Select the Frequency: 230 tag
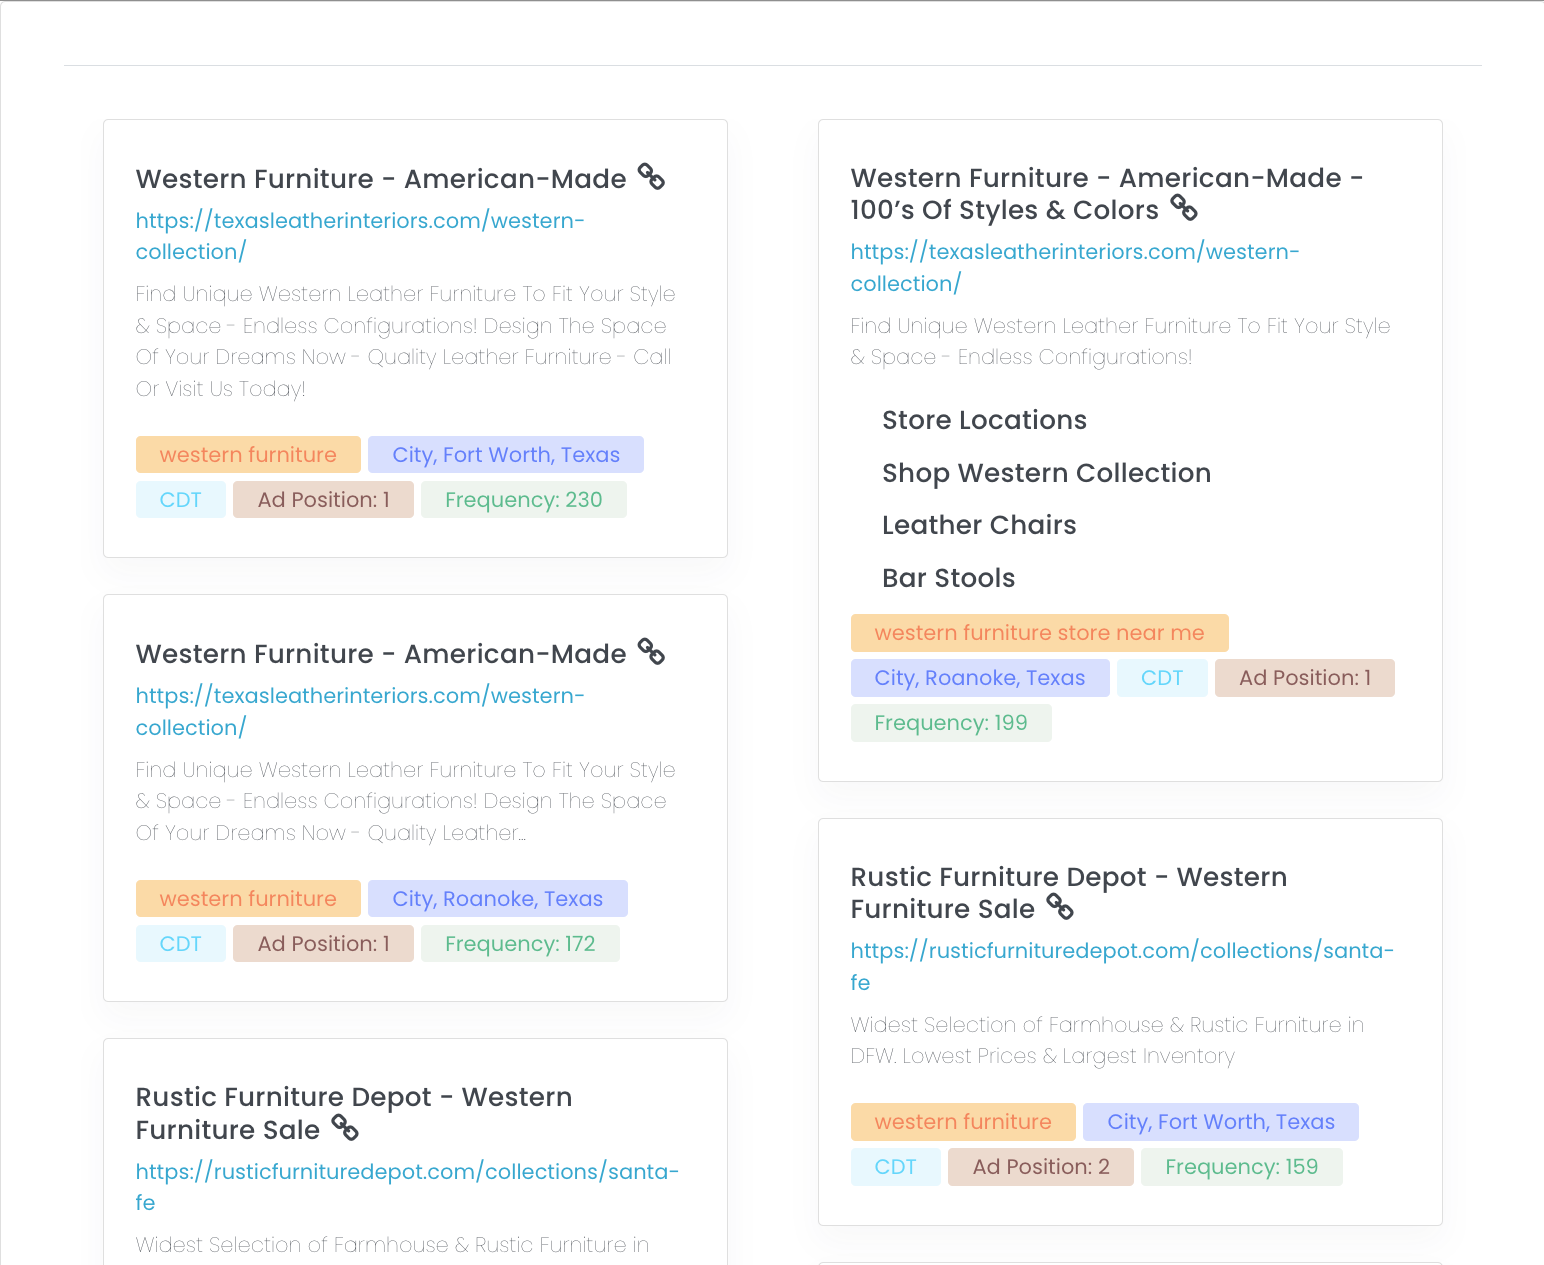The image size is (1544, 1265). point(523,500)
